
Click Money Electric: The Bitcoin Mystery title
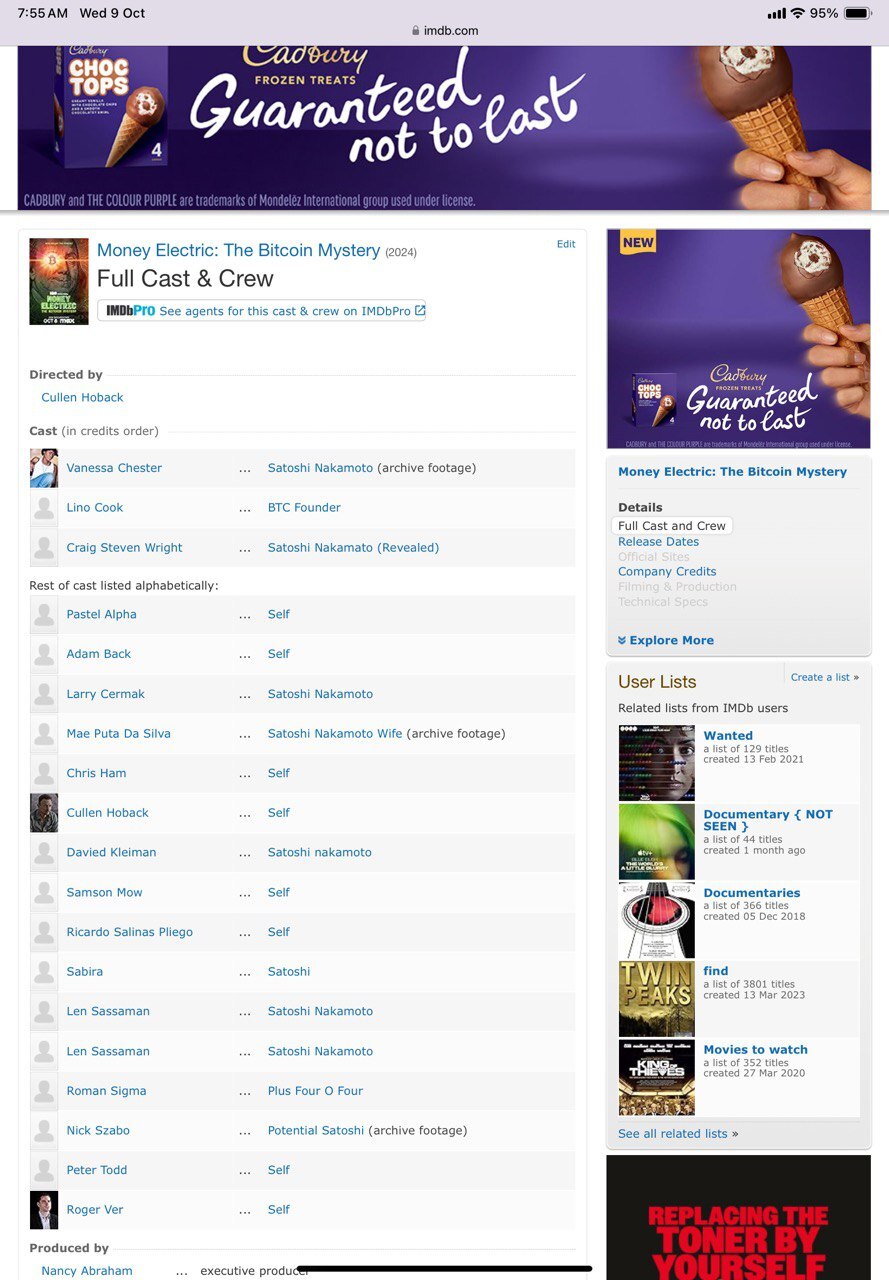[238, 251]
